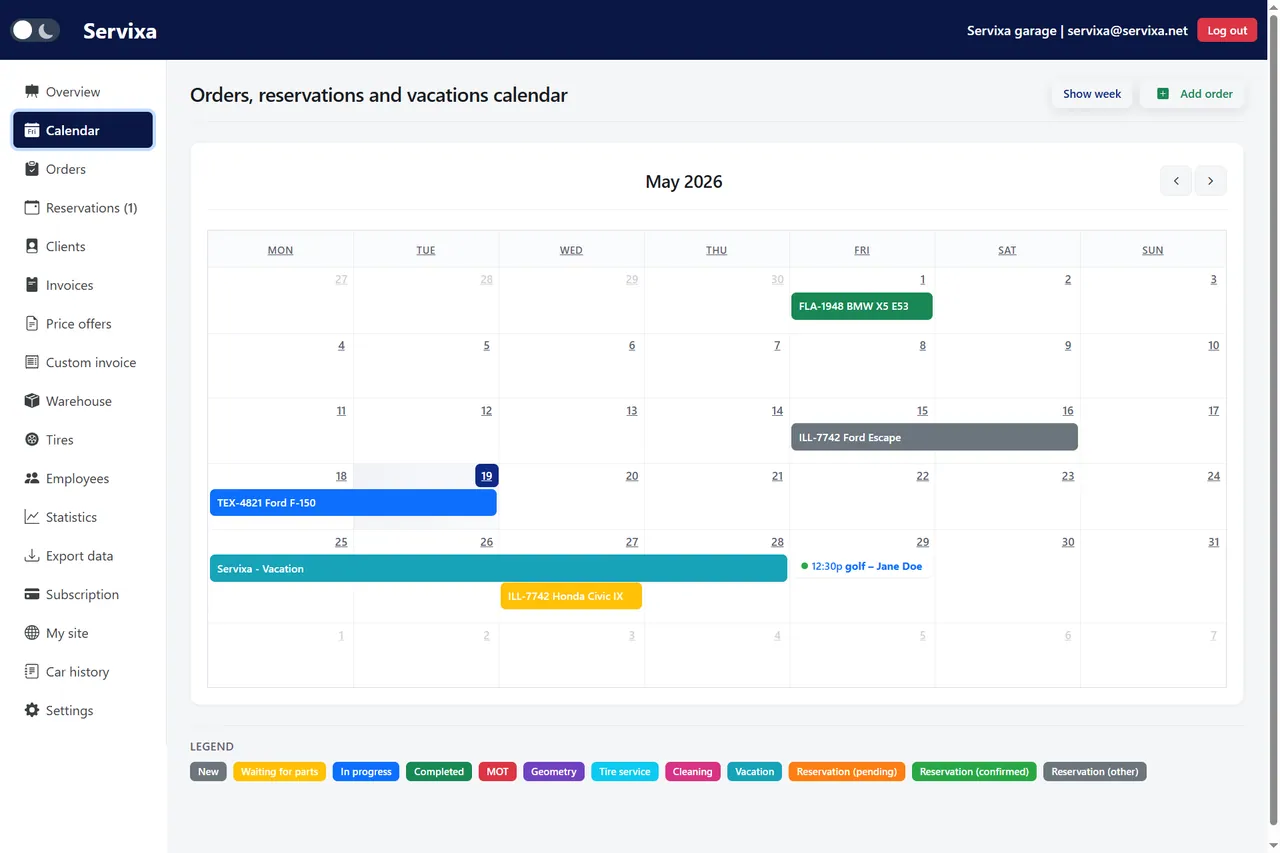Click the Completed legend badge

click(439, 772)
